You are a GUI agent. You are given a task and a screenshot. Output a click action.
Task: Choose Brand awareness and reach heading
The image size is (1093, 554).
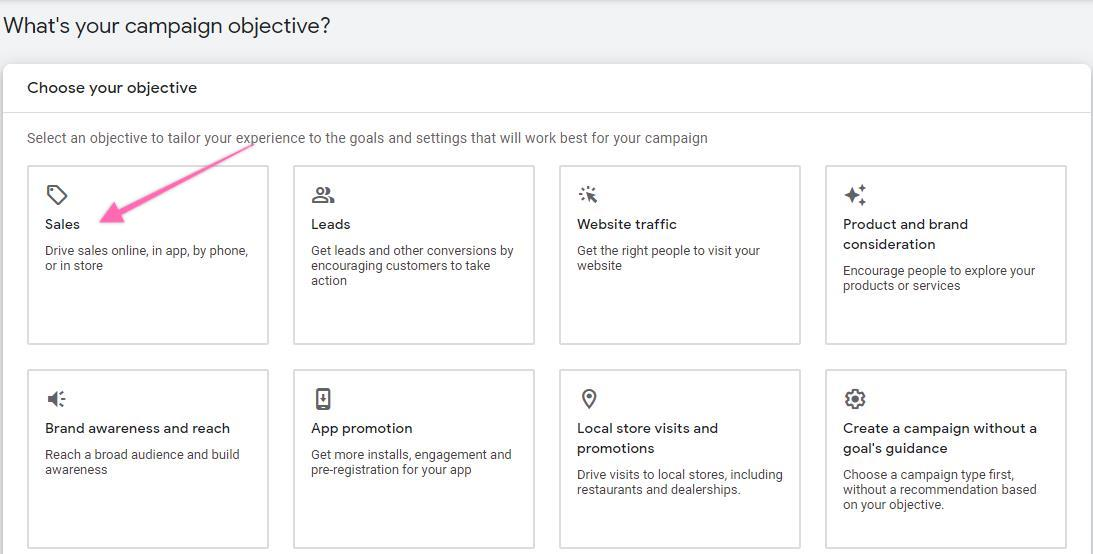tap(137, 428)
